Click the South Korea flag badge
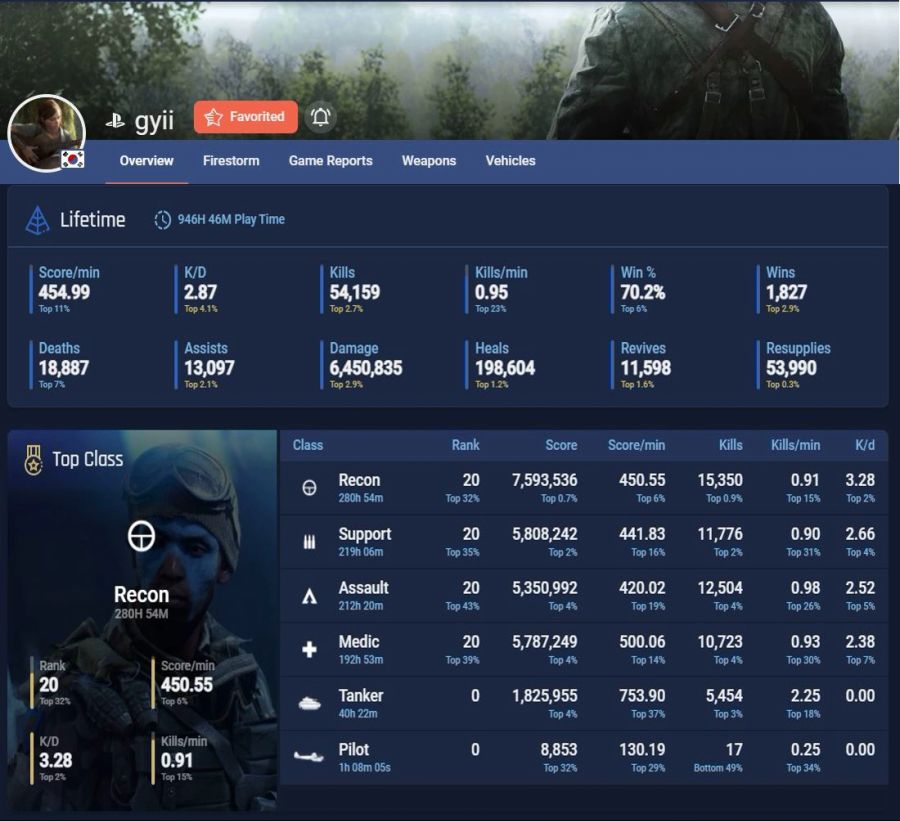The image size is (900, 821). (x=72, y=159)
